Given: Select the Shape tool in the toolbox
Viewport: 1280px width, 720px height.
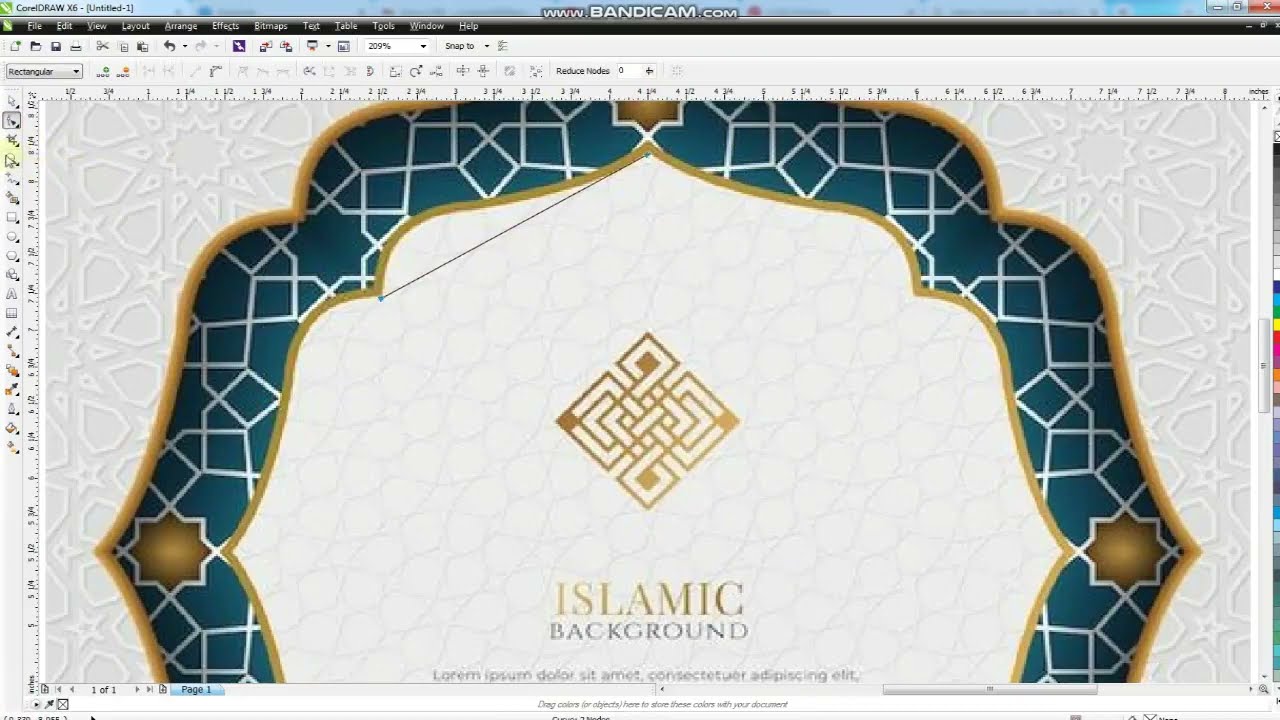Looking at the screenshot, I should point(12,121).
